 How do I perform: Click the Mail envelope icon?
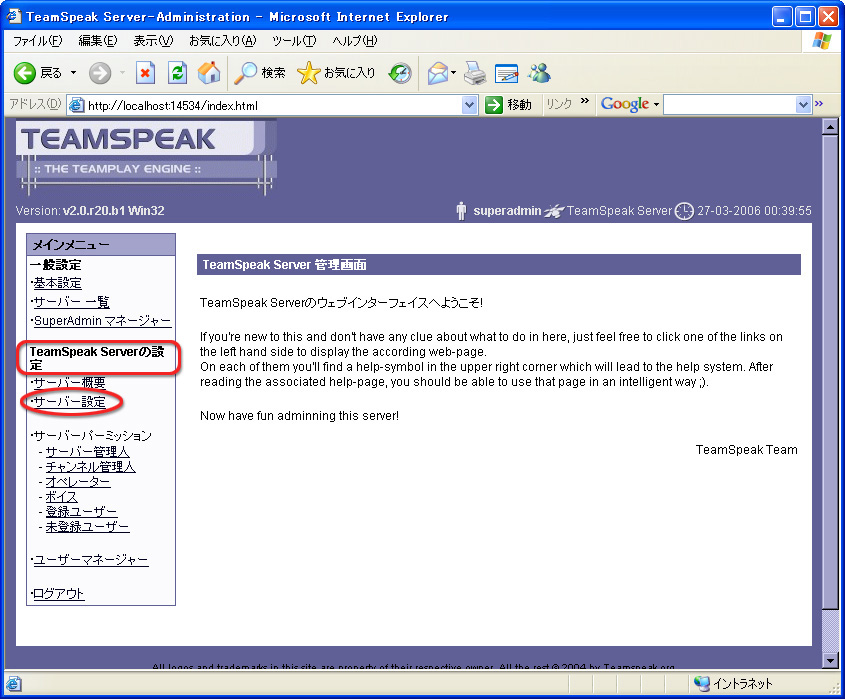[438, 73]
